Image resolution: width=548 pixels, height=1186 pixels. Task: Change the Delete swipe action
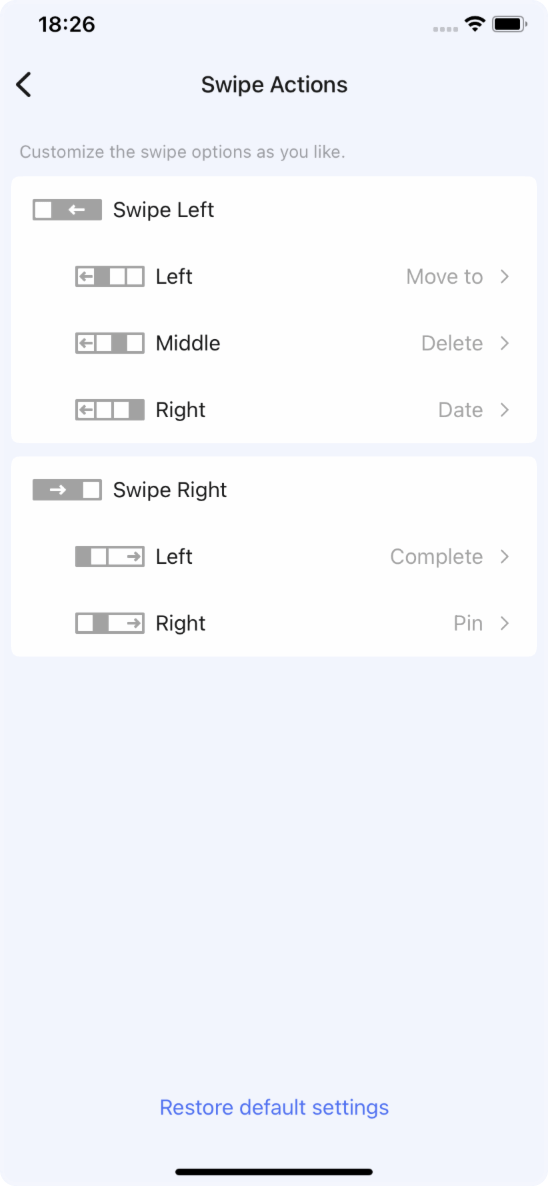point(452,343)
